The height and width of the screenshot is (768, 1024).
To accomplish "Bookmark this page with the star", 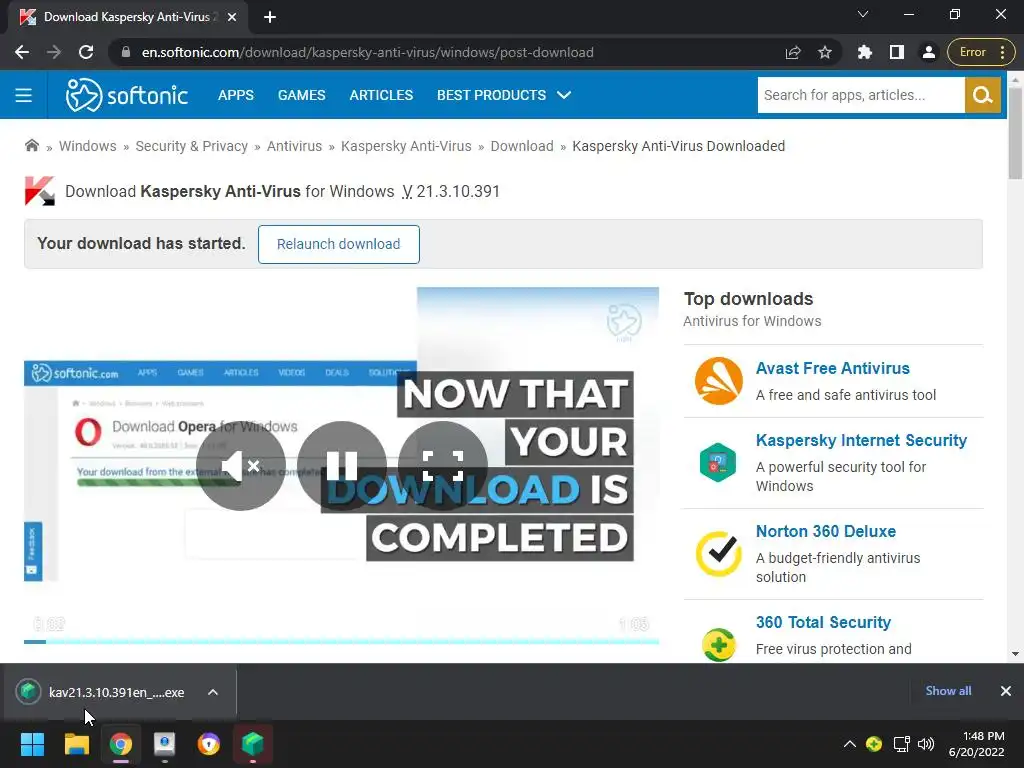I will 825,52.
